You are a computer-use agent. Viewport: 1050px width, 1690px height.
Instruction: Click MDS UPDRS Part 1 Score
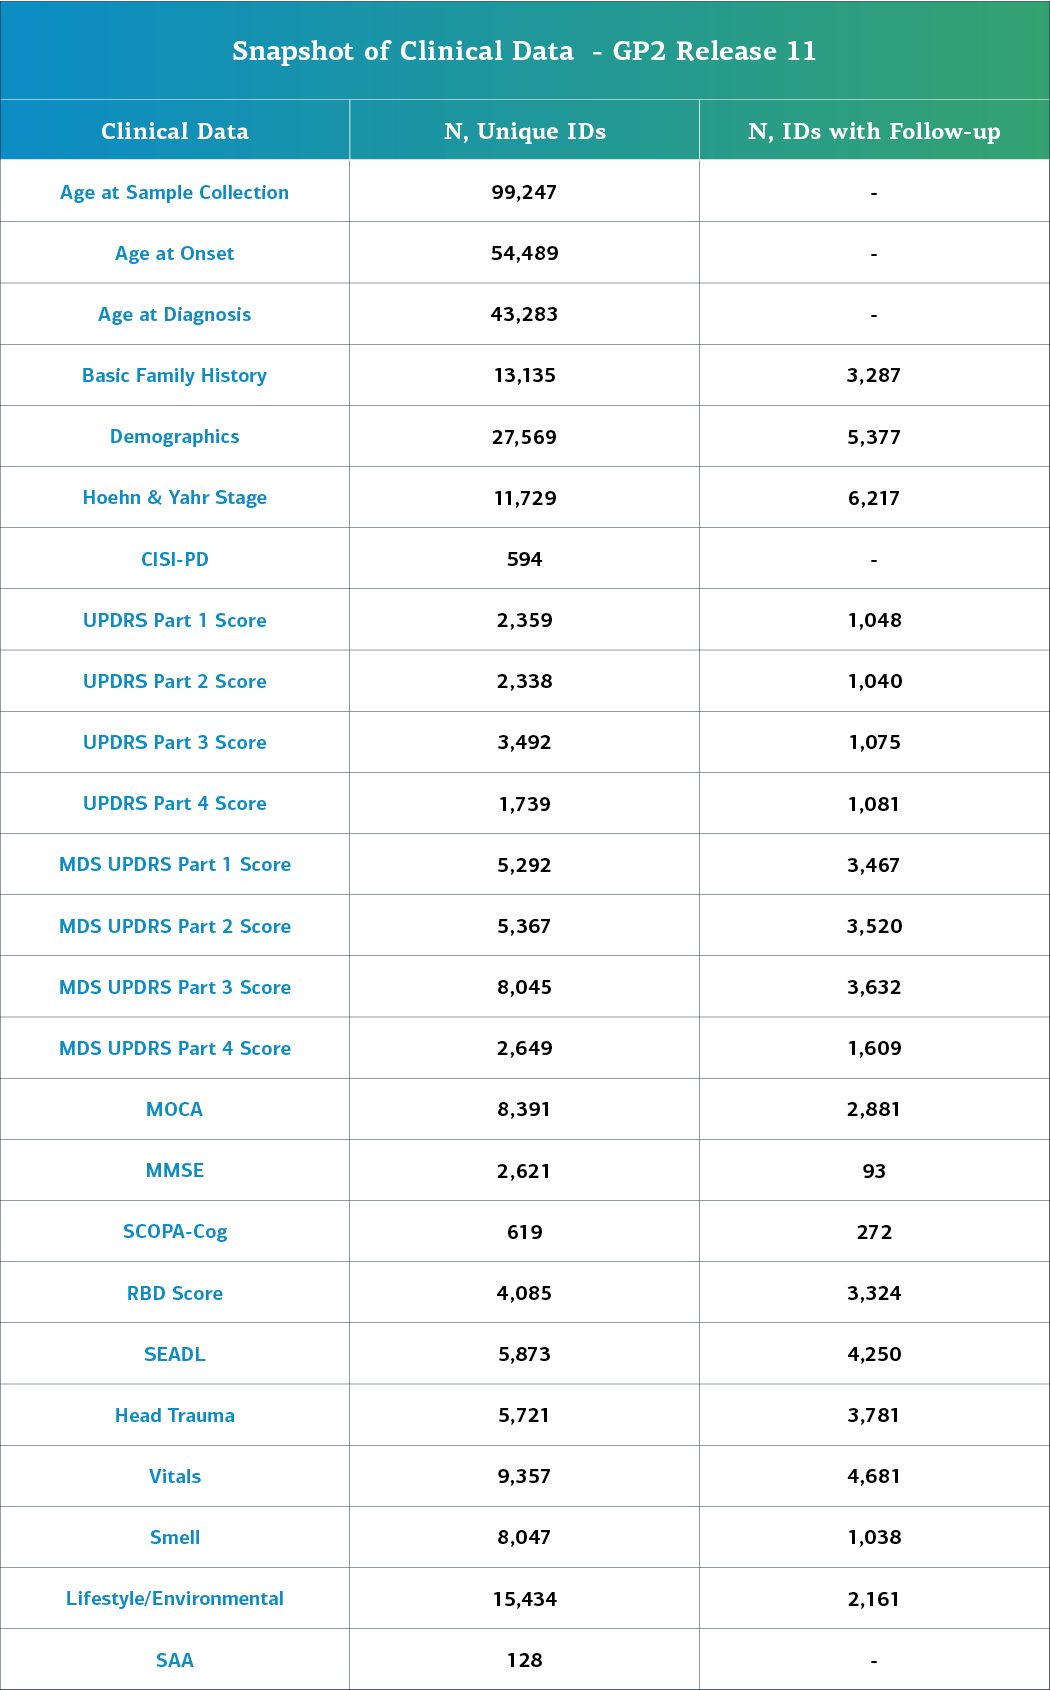tap(174, 864)
